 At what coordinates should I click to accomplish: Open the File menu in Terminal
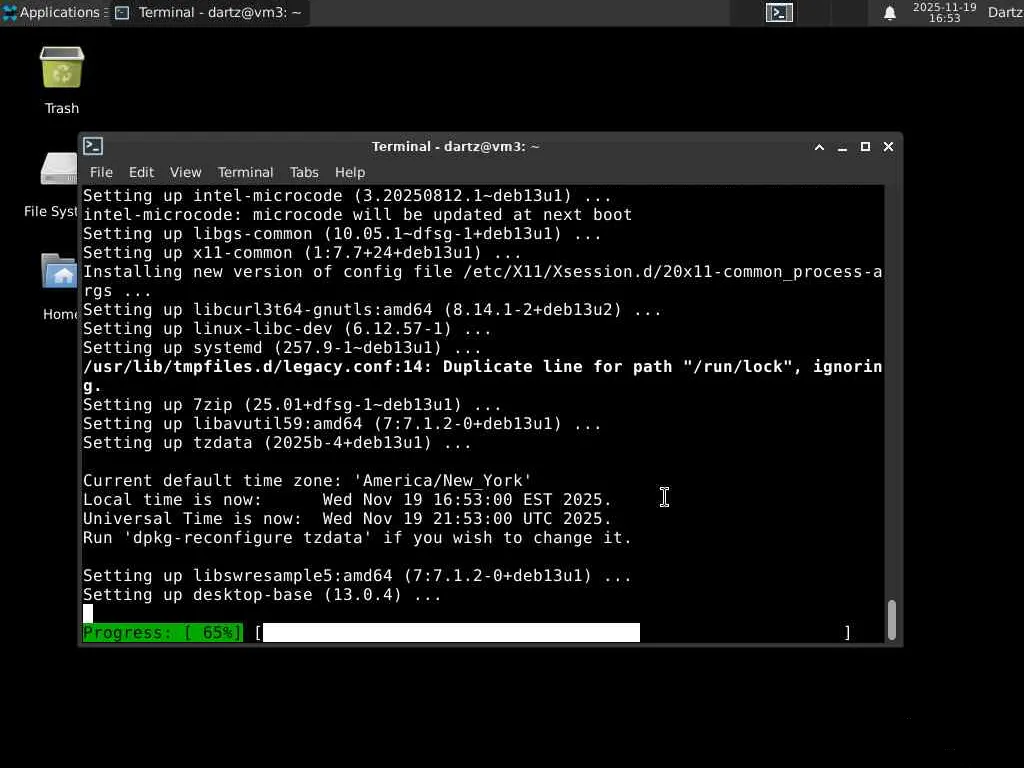[x=101, y=172]
